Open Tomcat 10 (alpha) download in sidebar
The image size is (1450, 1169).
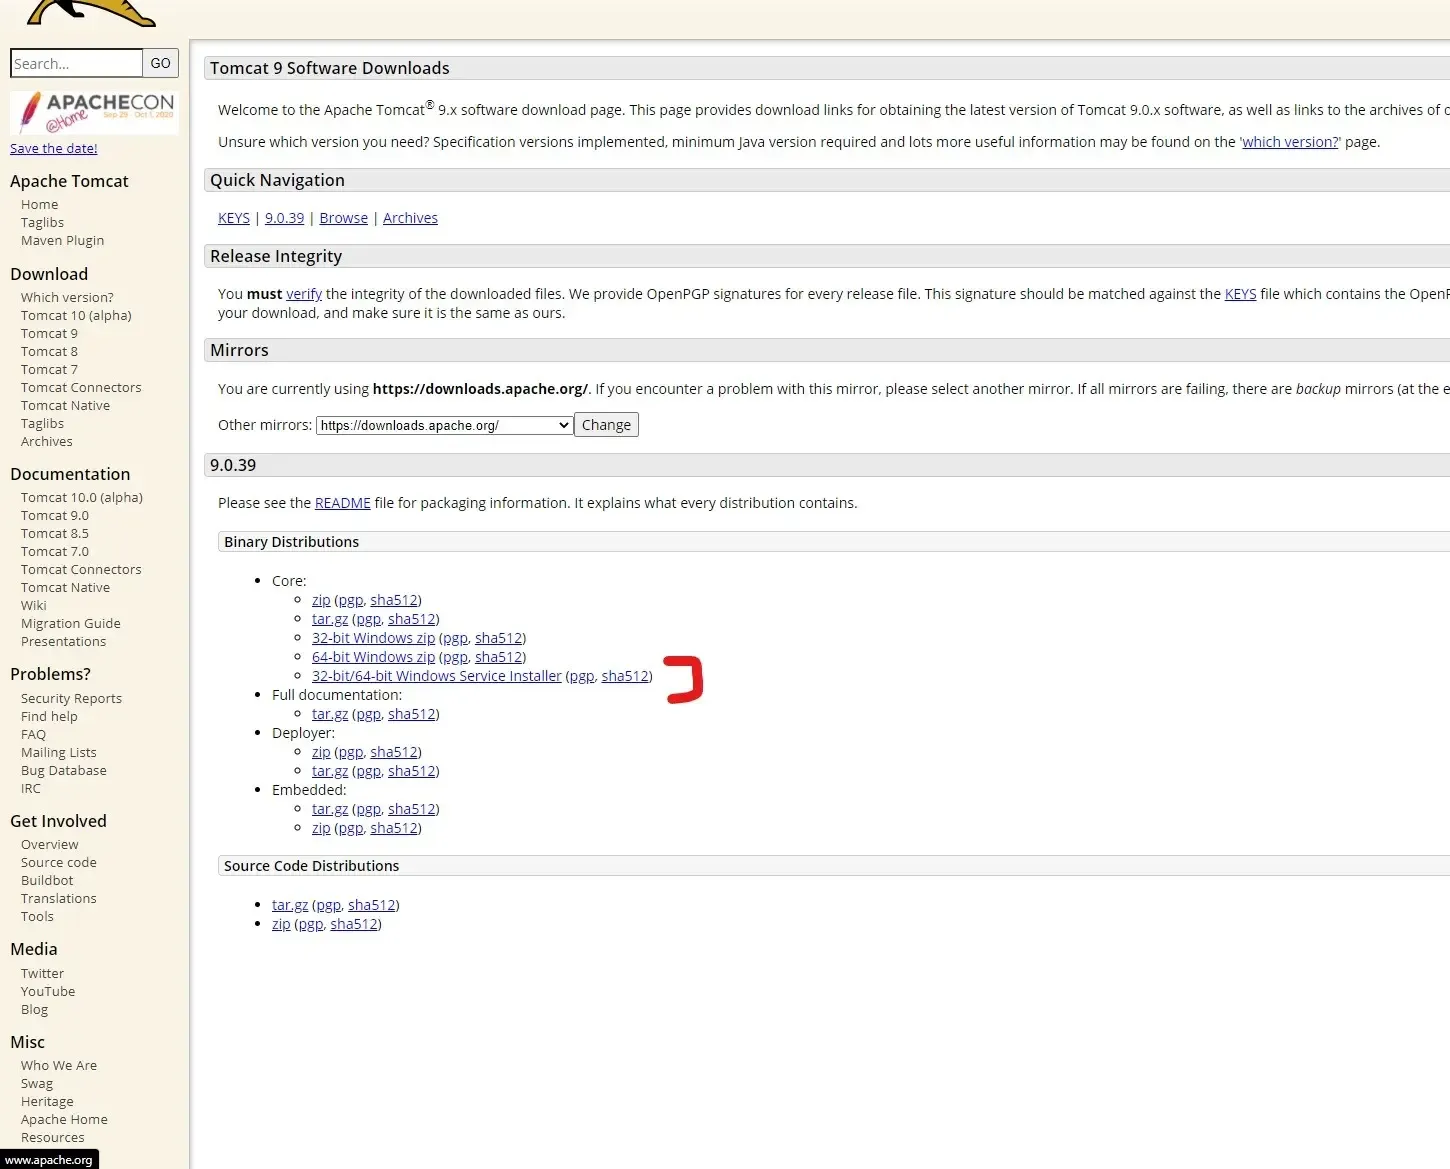(x=76, y=315)
